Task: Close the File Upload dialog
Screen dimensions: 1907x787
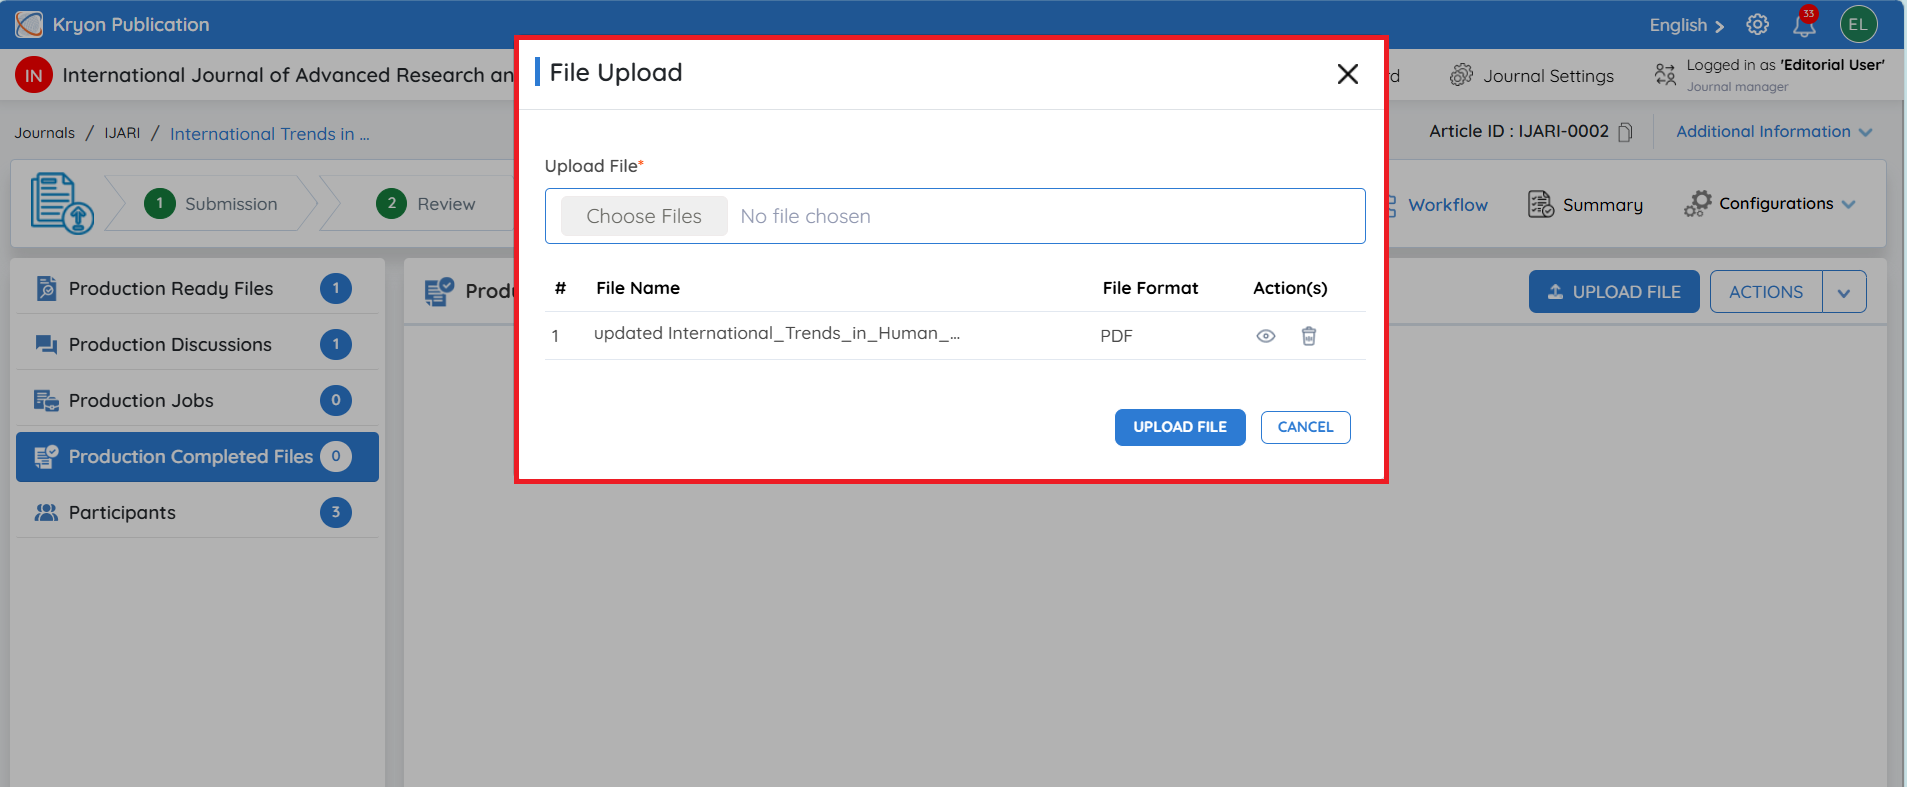Action: [1347, 74]
